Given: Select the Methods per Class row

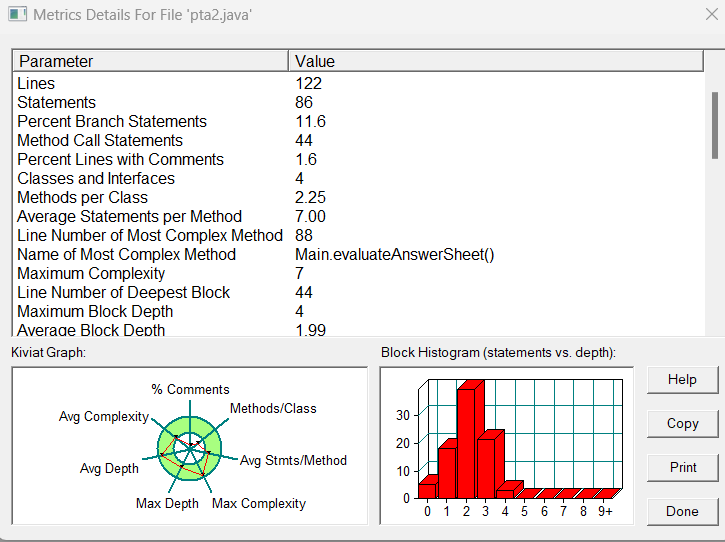Looking at the screenshot, I should click(x=358, y=197).
